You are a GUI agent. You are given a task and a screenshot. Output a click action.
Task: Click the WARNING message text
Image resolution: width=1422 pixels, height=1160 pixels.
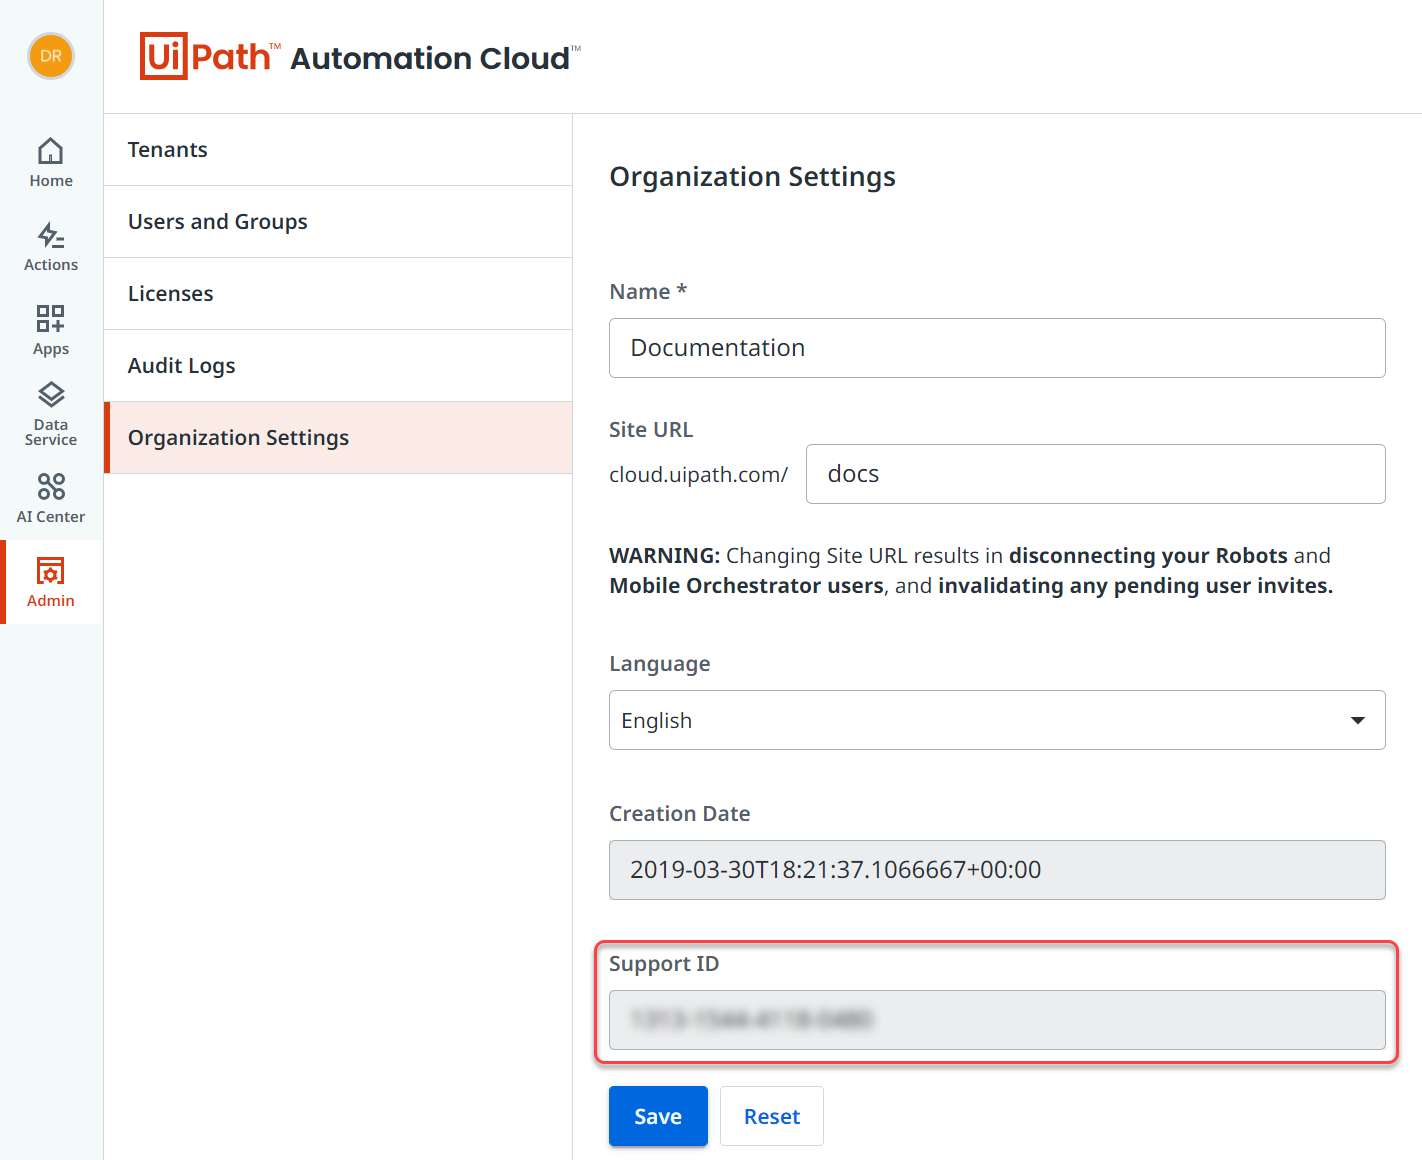point(971,571)
